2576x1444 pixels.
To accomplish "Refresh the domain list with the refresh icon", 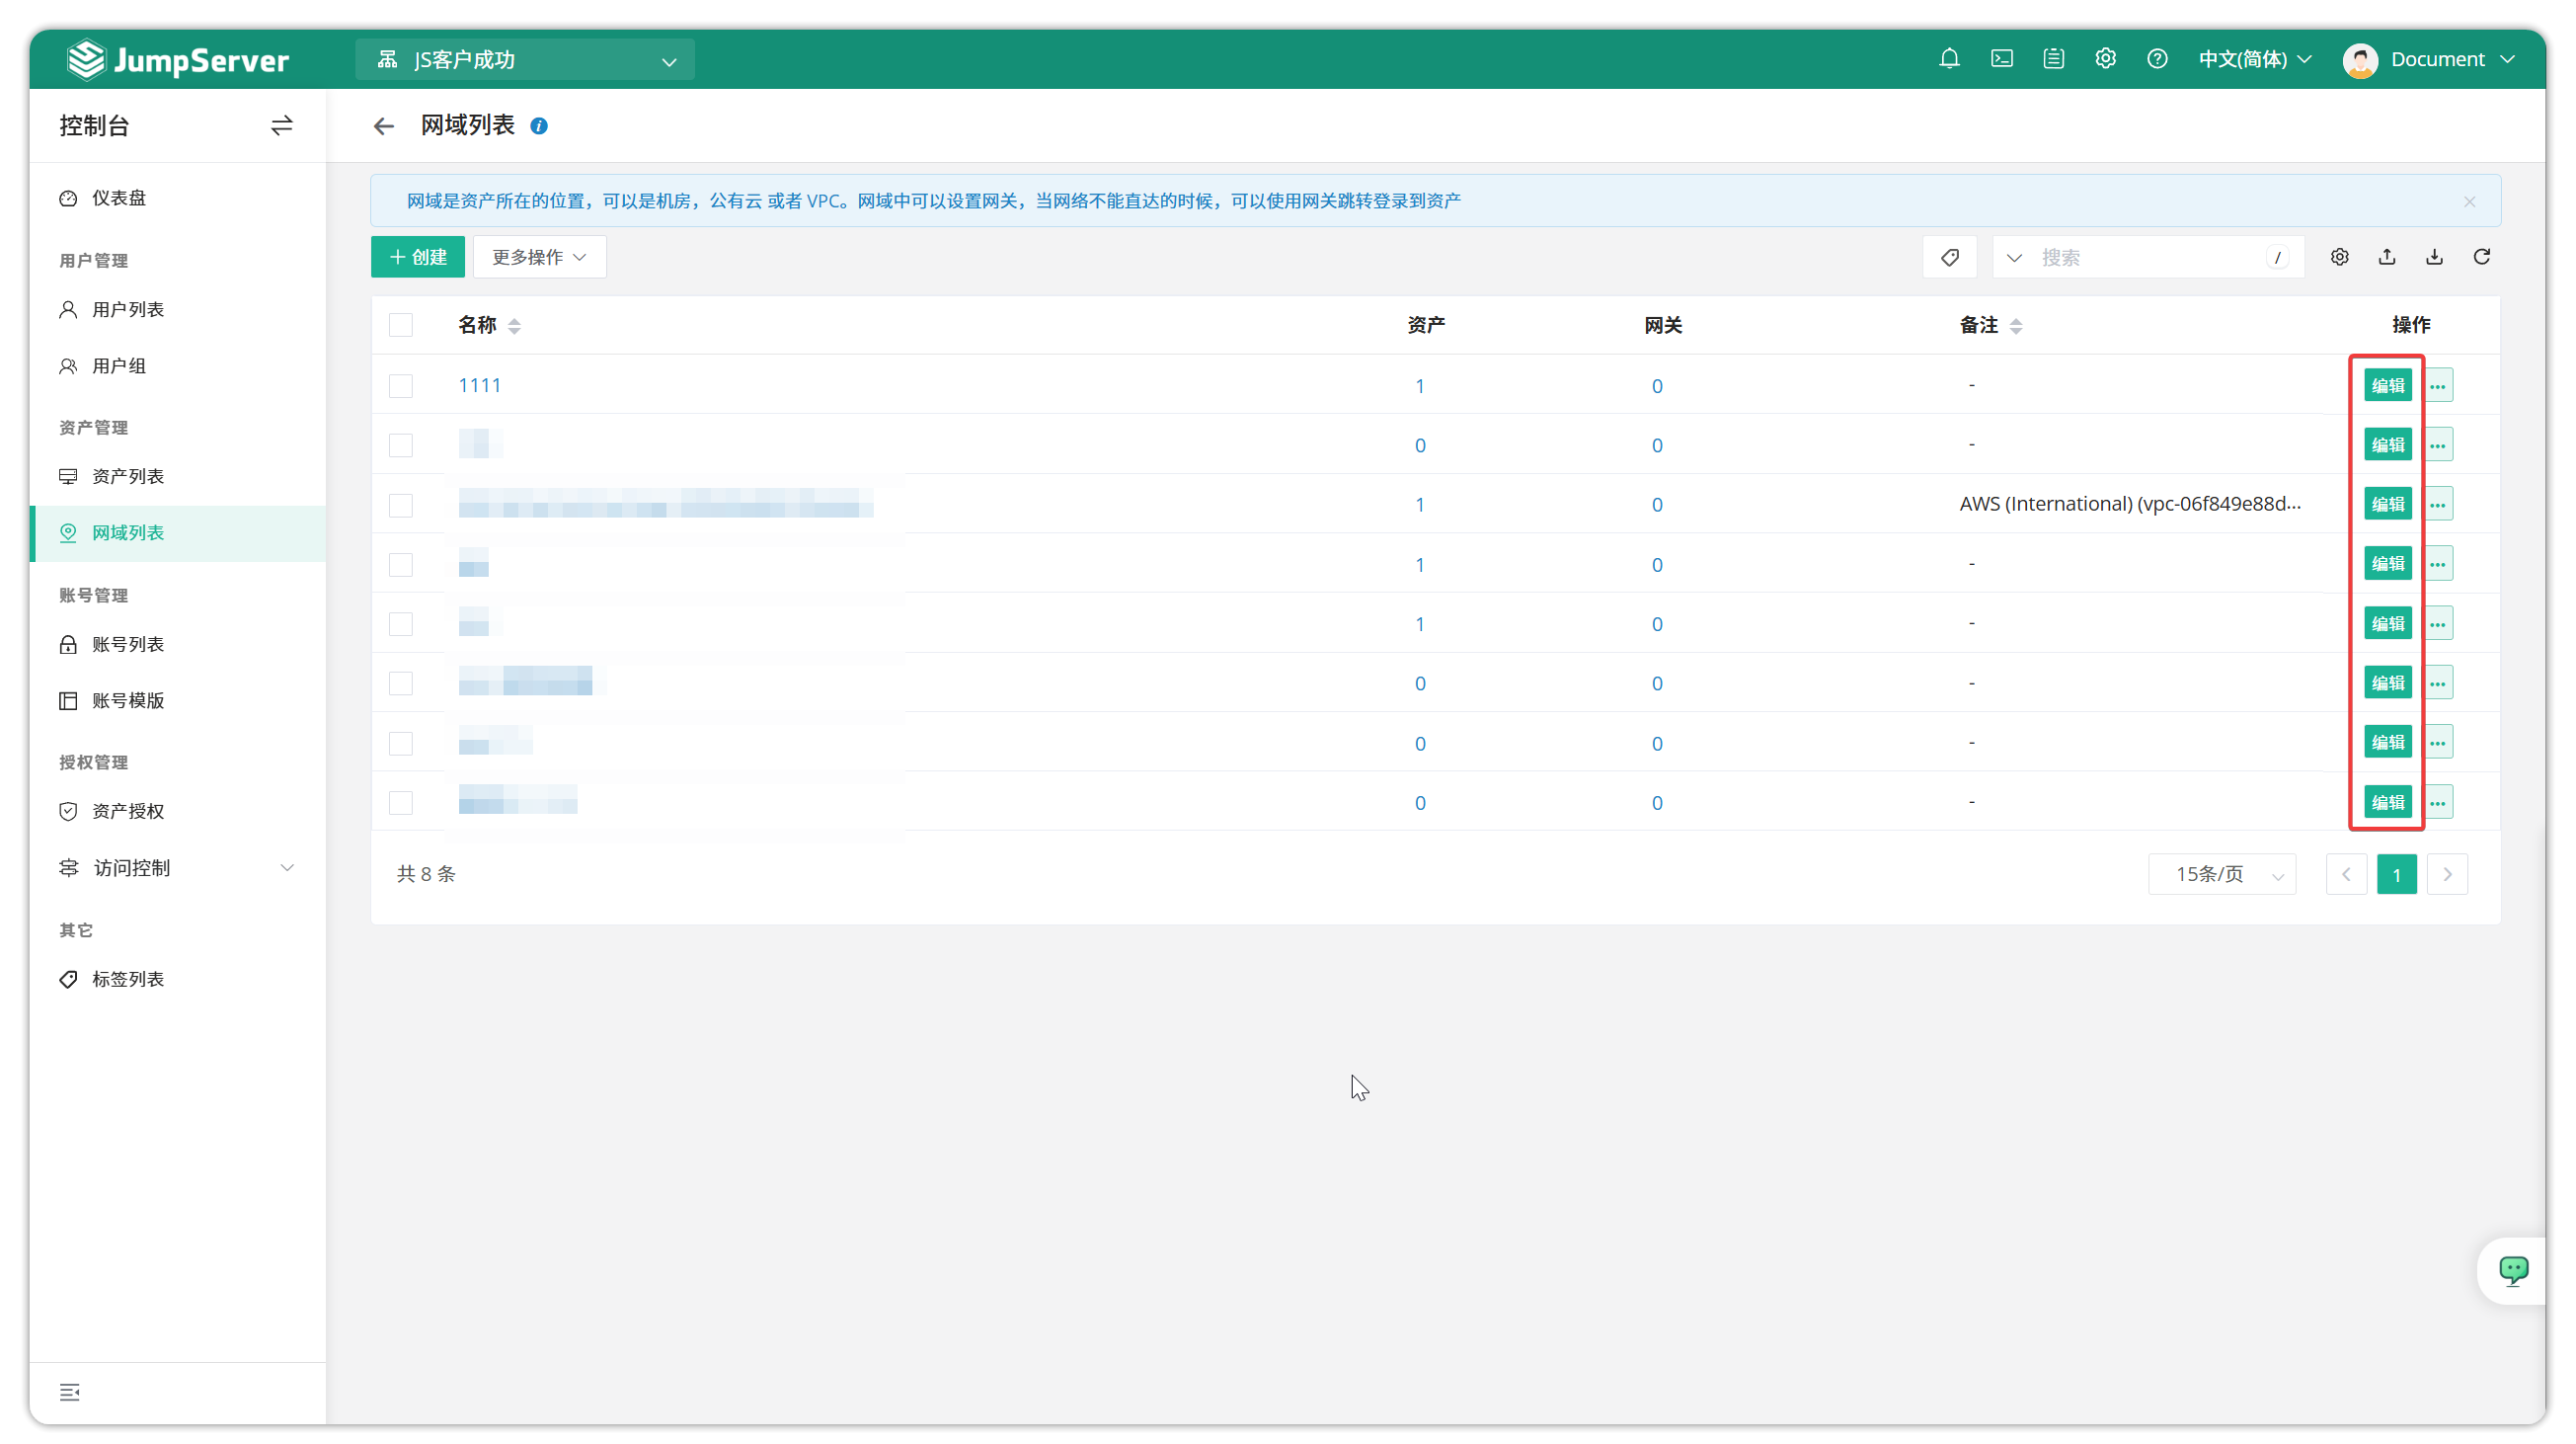I will [2483, 256].
